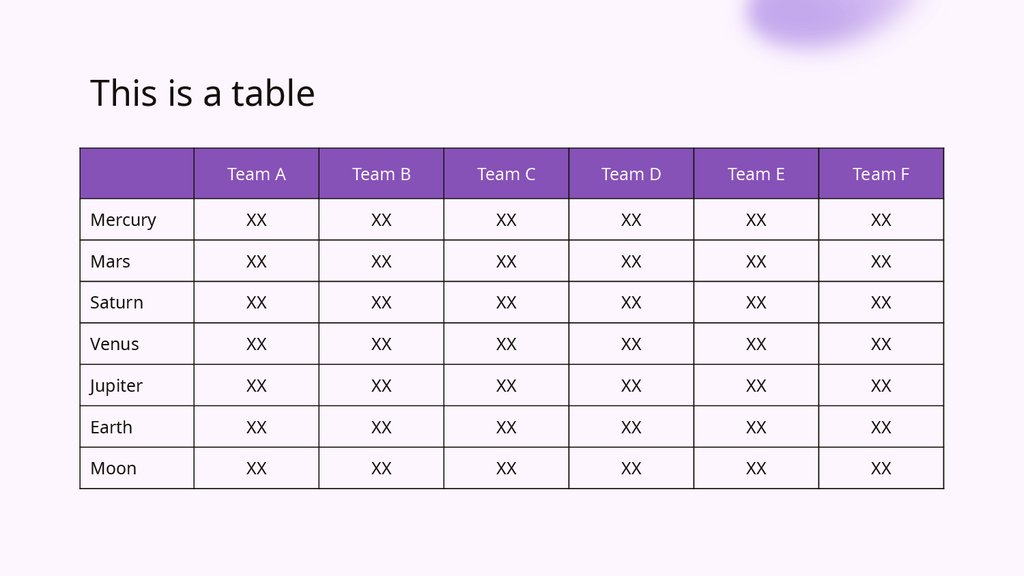Viewport: 1024px width, 576px height.
Task: Select the Jupiter cell under Team E
Action: tap(756, 386)
